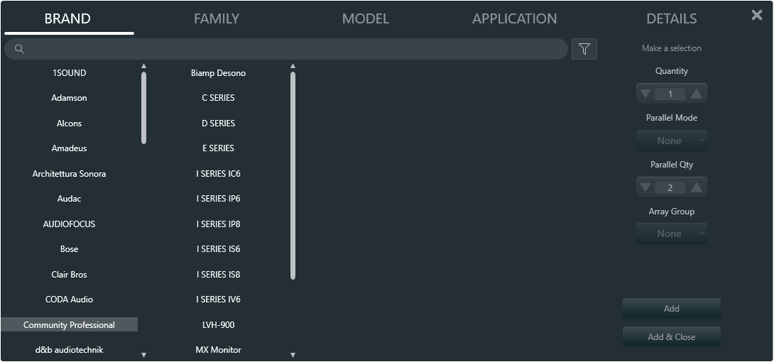The image size is (774, 362).
Task: Switch to the FAMILY tab
Action: (216, 19)
